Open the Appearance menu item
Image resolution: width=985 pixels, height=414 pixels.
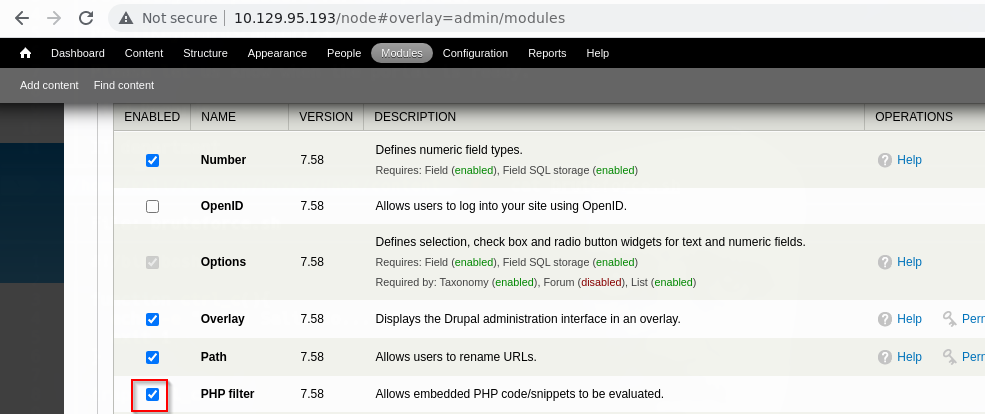click(x=277, y=53)
